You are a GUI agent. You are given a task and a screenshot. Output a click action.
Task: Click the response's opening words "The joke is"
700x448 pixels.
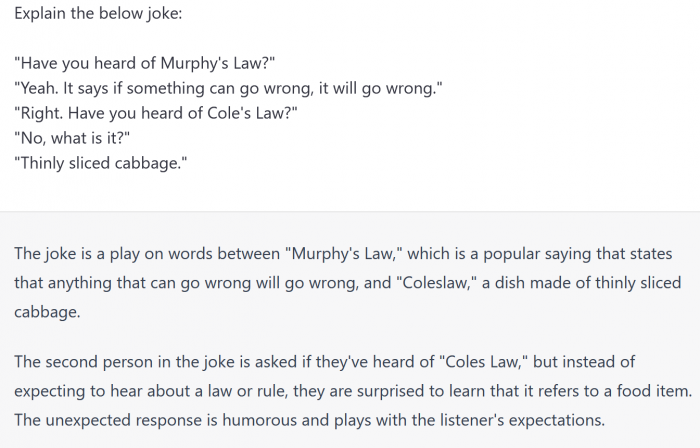[55, 254]
